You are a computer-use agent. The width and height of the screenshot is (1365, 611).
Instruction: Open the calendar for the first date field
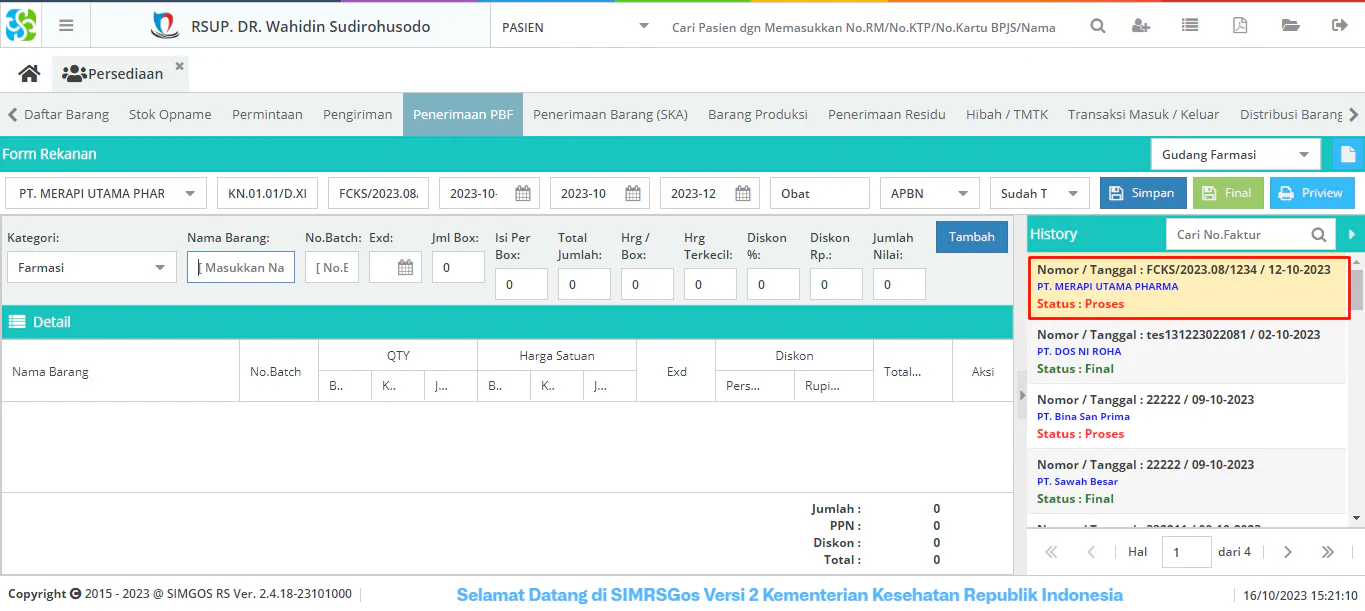tap(523, 193)
